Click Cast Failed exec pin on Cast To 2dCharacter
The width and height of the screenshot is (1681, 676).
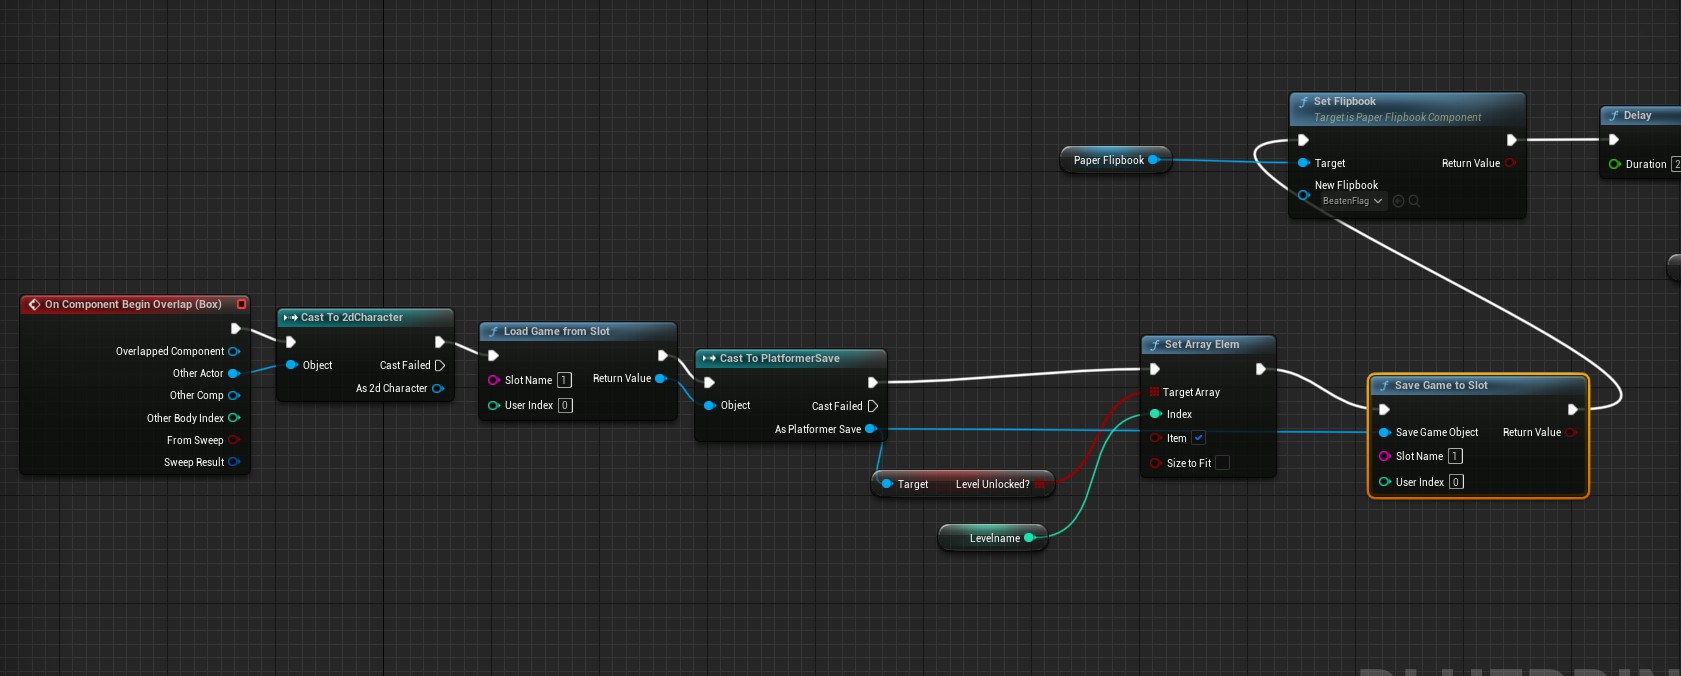point(439,366)
